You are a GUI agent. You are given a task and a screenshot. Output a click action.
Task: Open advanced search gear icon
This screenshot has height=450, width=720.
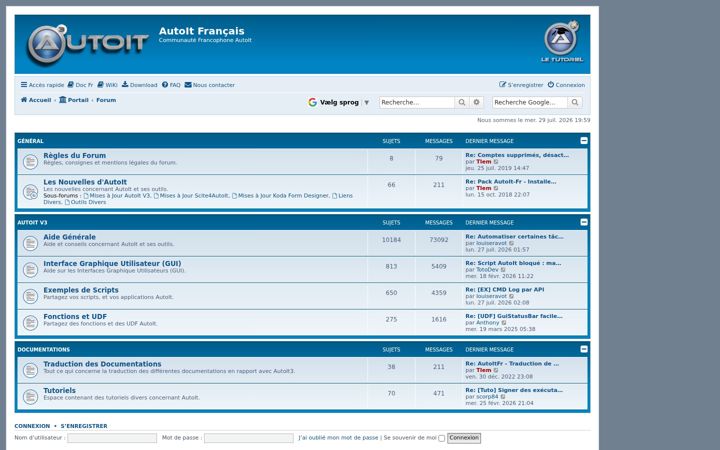[x=477, y=102]
